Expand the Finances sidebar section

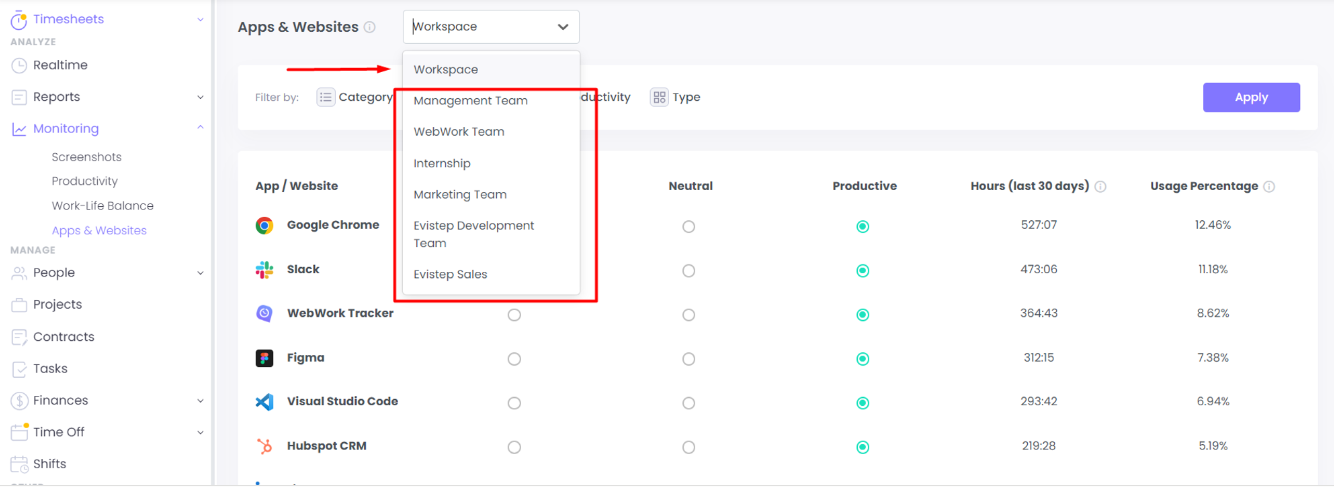point(200,401)
